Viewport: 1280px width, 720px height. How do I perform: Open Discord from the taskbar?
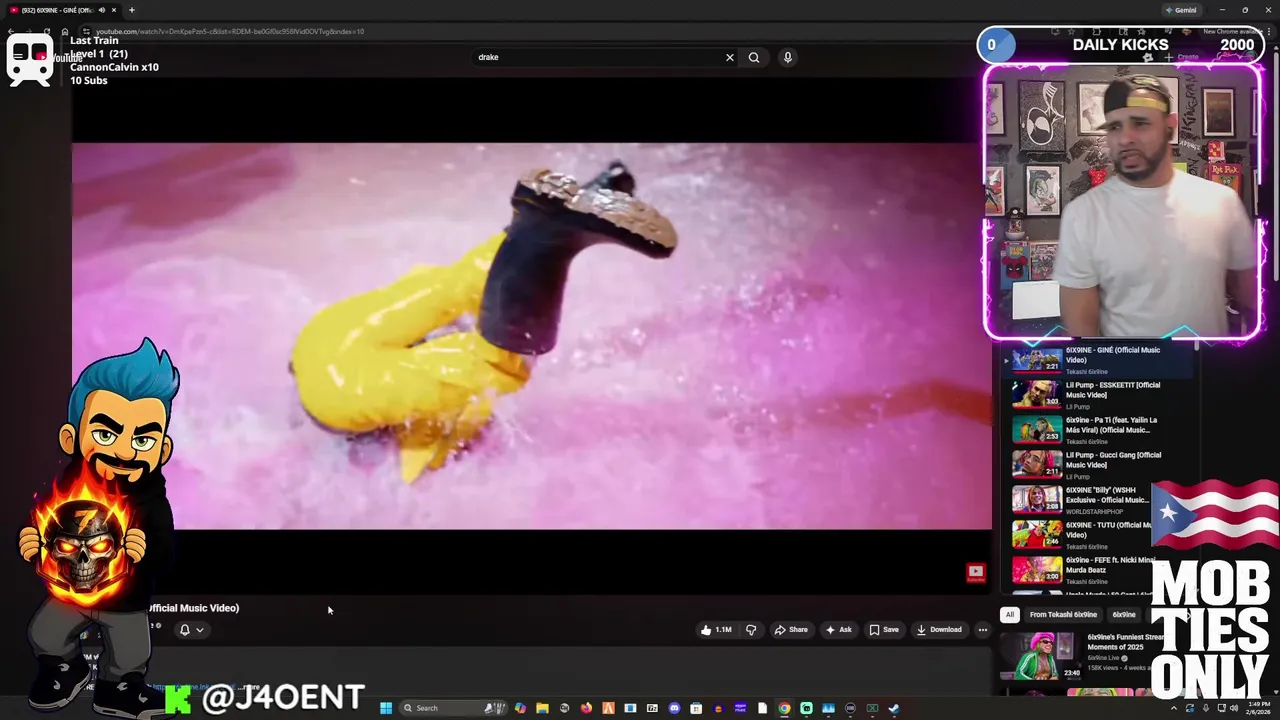[675, 708]
